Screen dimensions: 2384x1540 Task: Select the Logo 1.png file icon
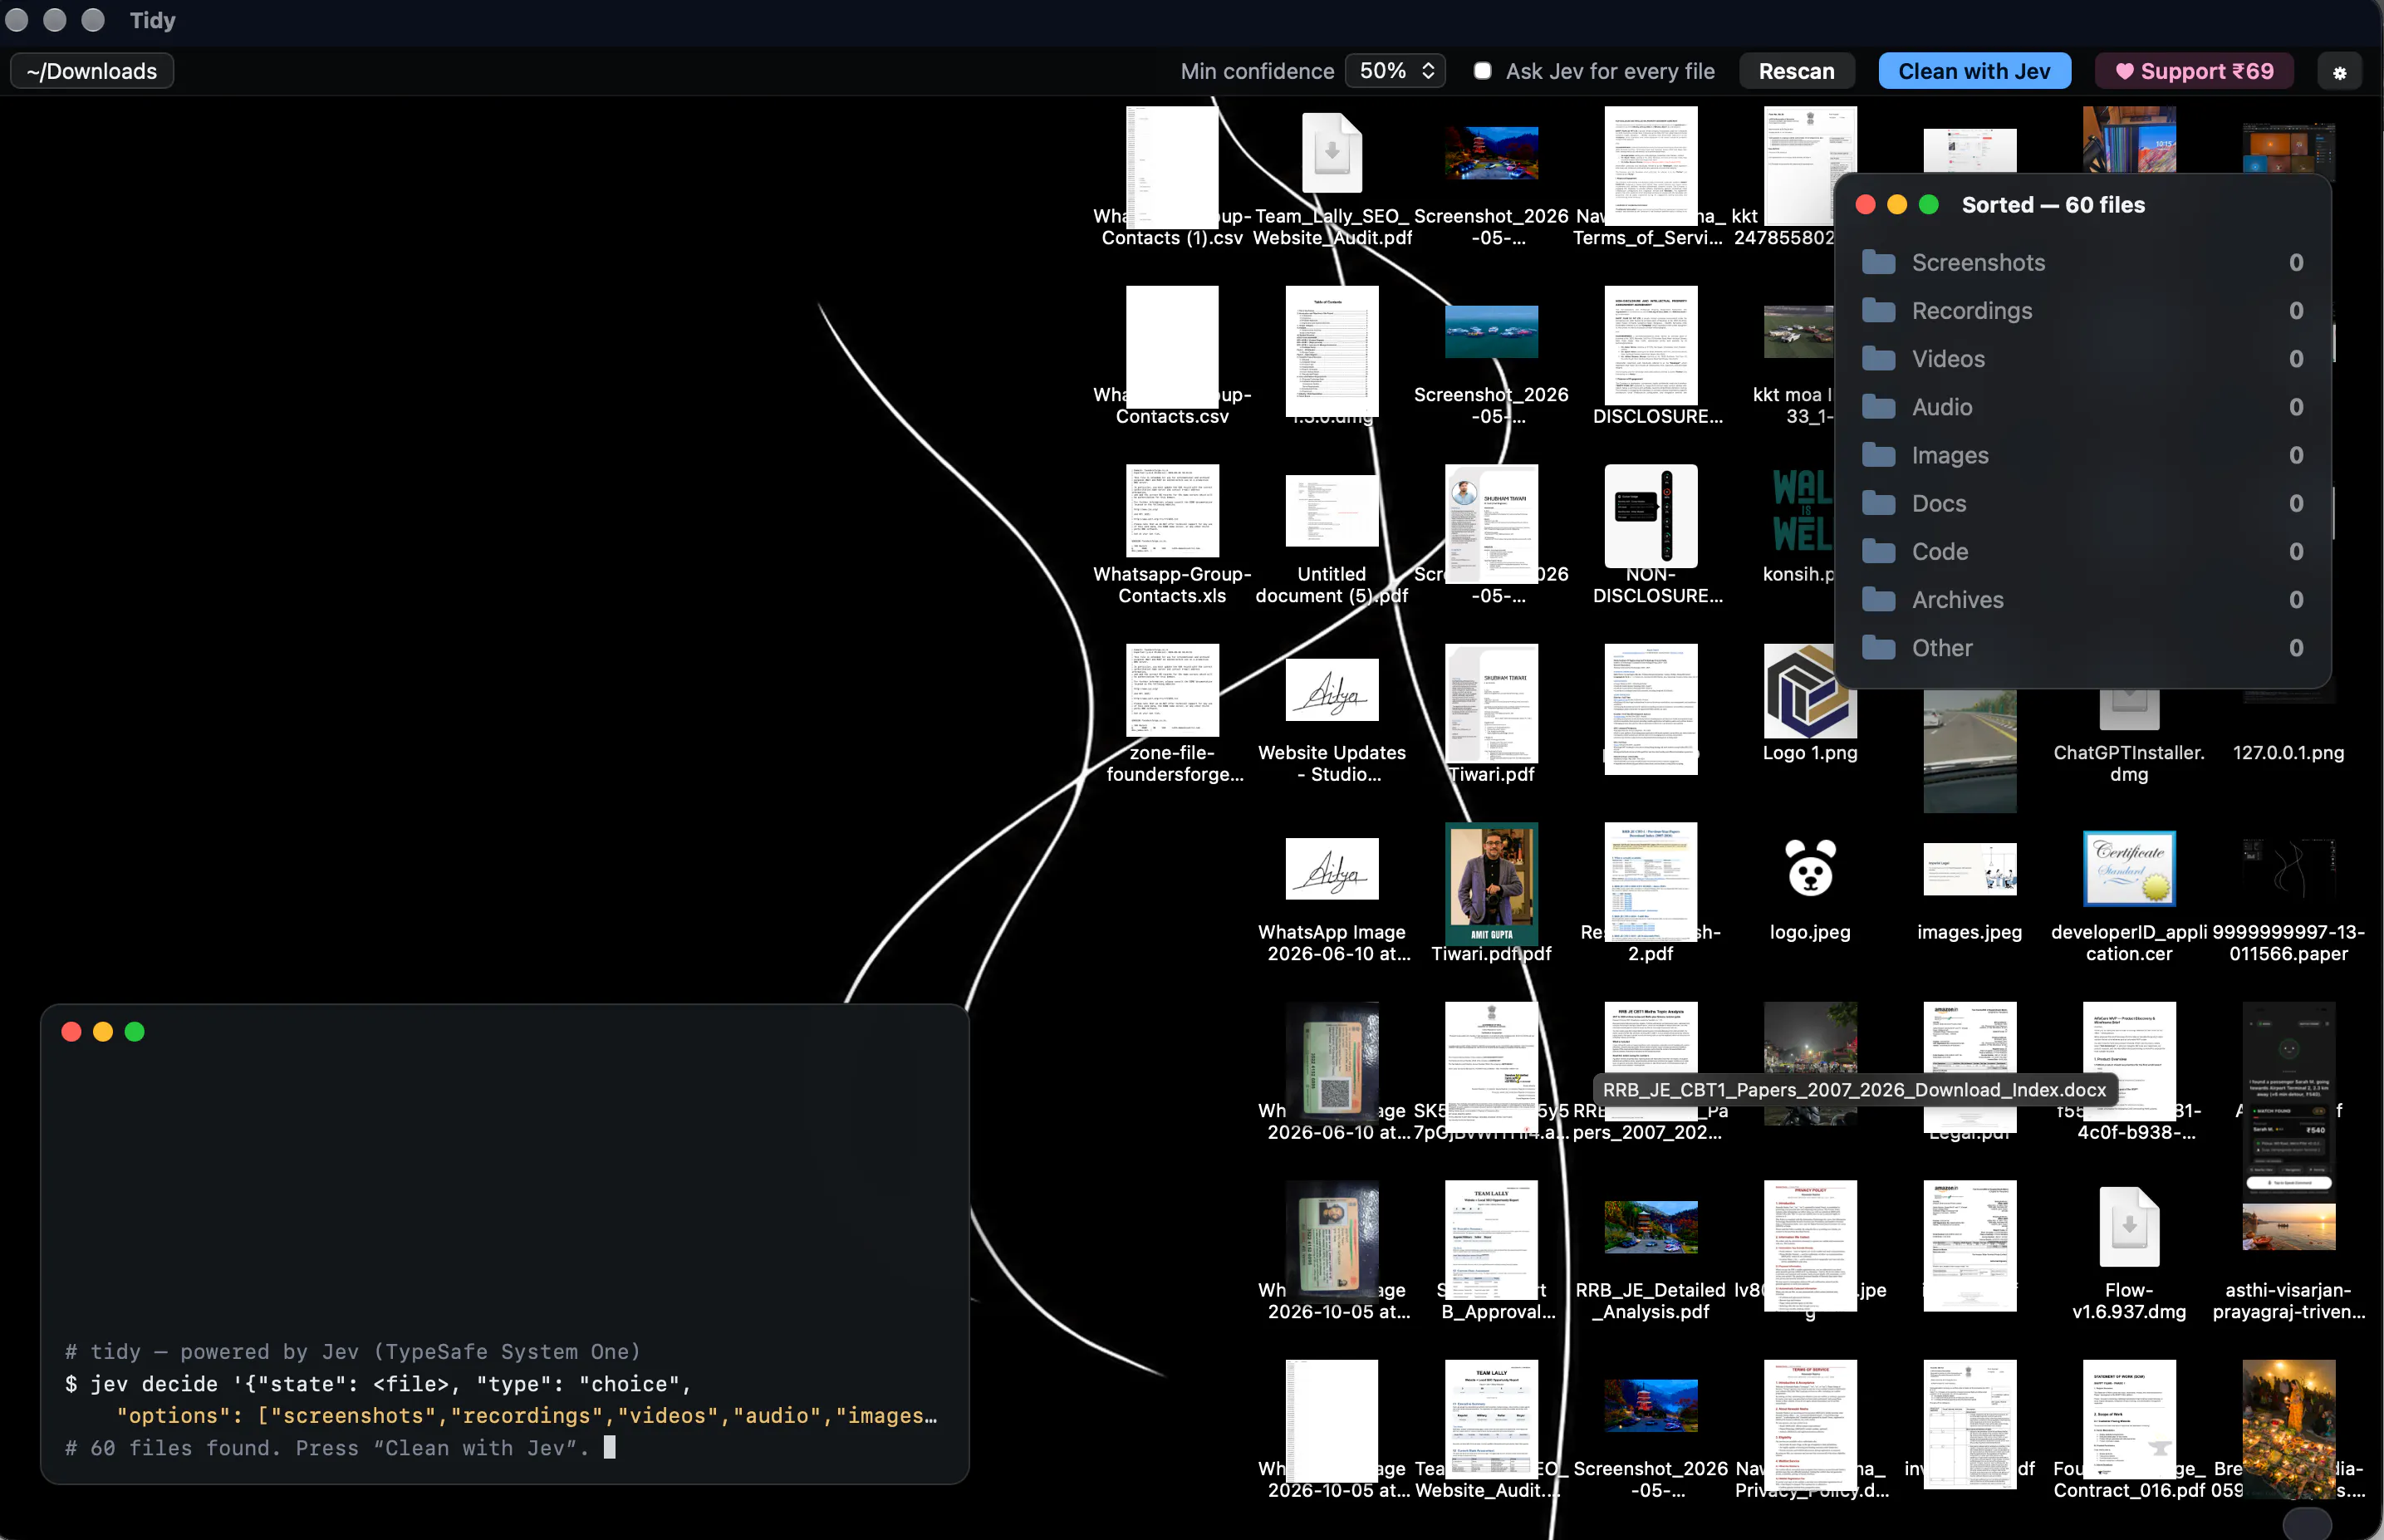(1810, 691)
